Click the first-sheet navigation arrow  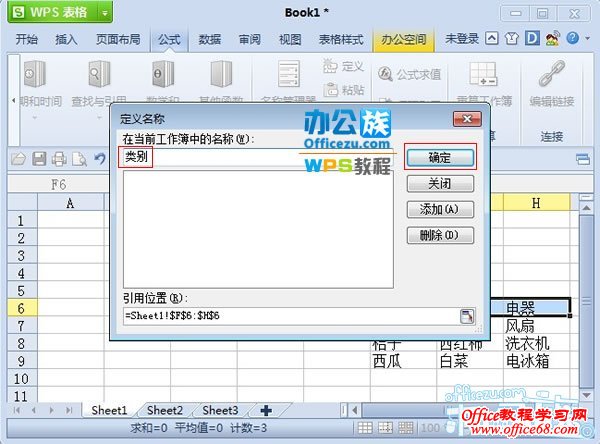[16, 410]
